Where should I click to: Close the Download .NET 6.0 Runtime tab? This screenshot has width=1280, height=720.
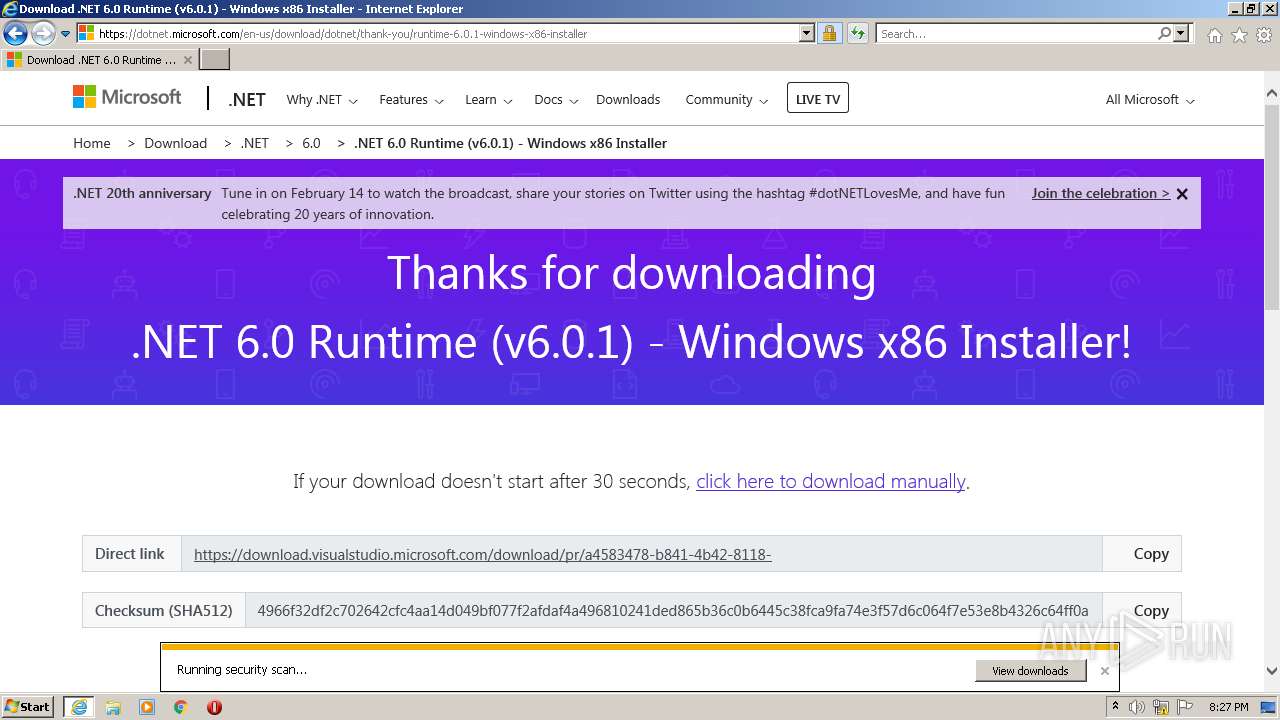187,60
